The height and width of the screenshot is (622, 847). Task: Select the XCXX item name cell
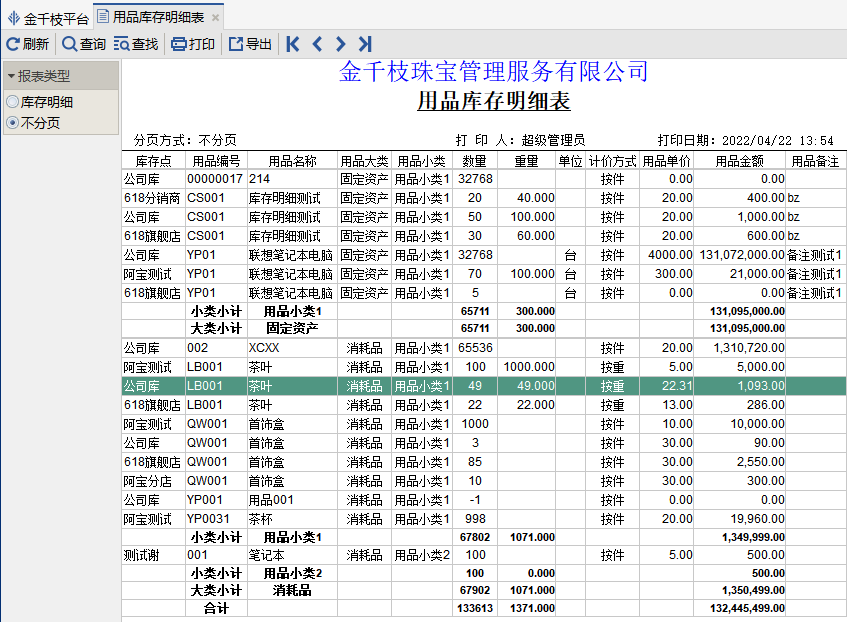292,348
